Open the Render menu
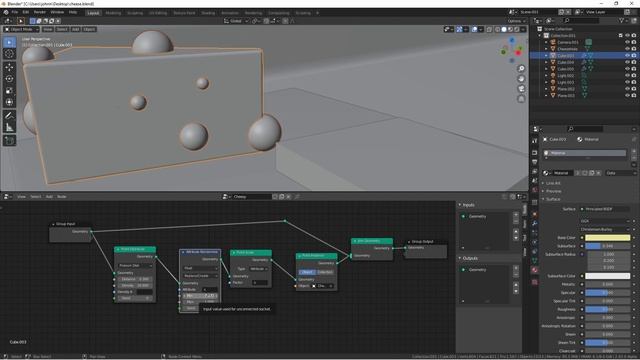The height and width of the screenshot is (360, 640). click(40, 12)
